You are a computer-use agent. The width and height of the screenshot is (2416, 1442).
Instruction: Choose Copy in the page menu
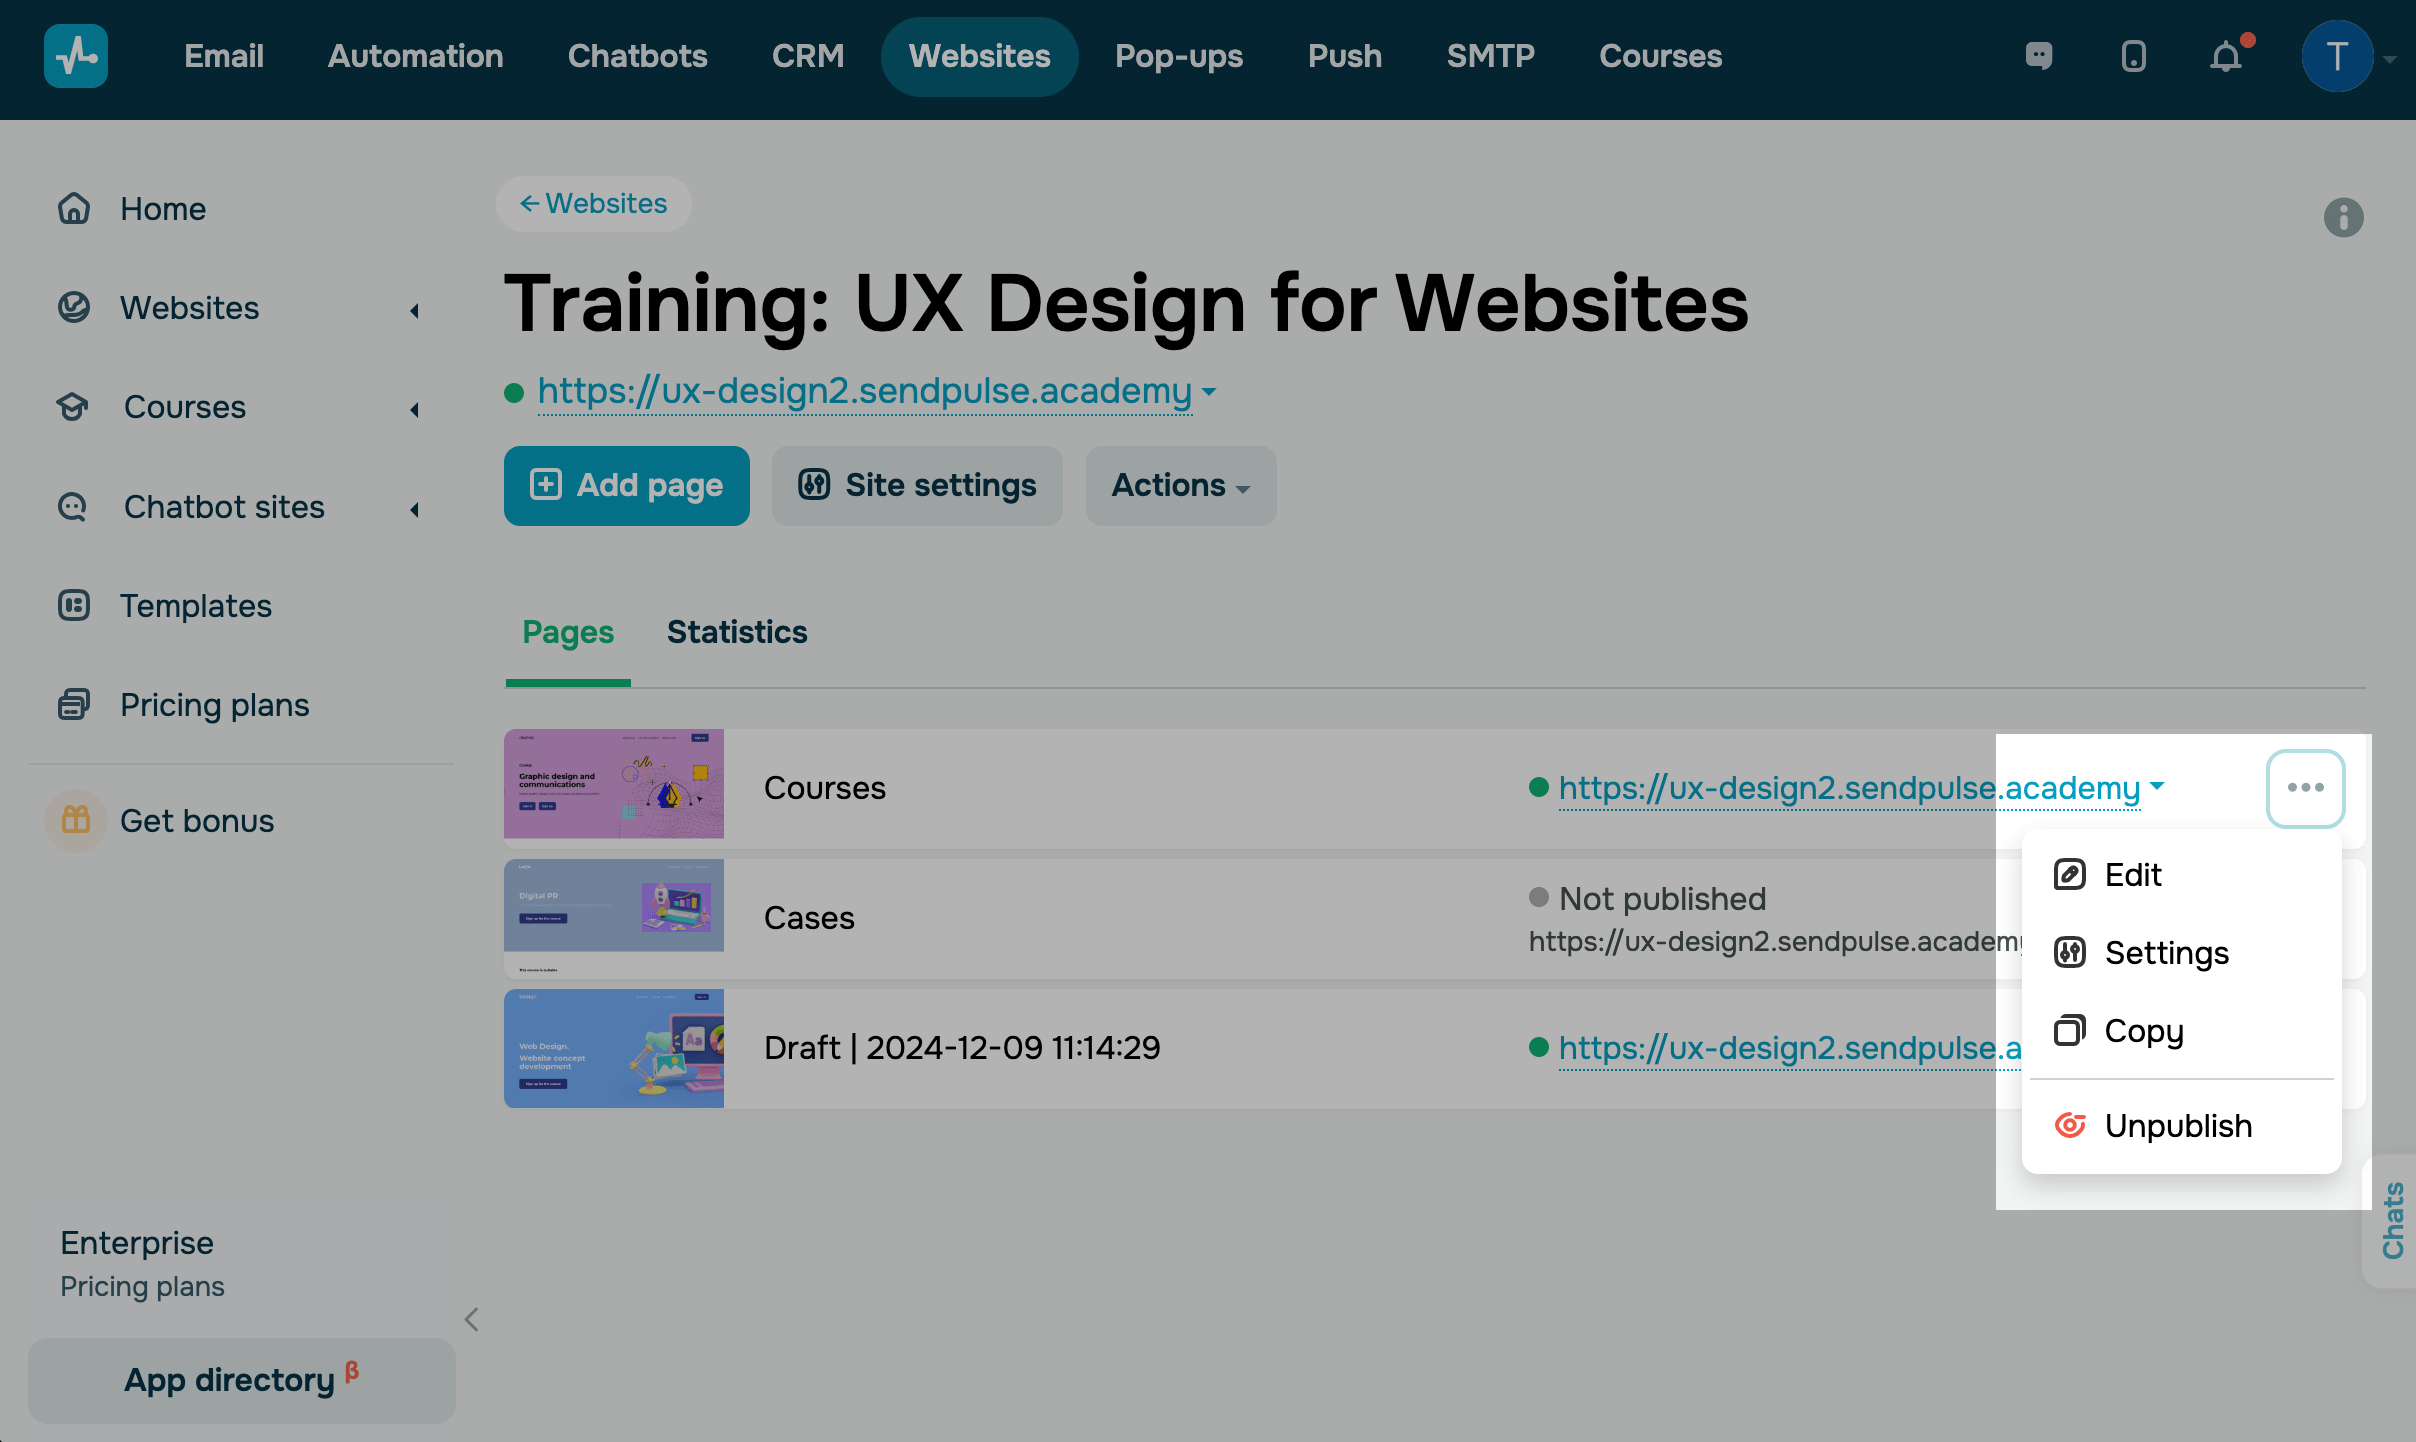pos(2144,1031)
